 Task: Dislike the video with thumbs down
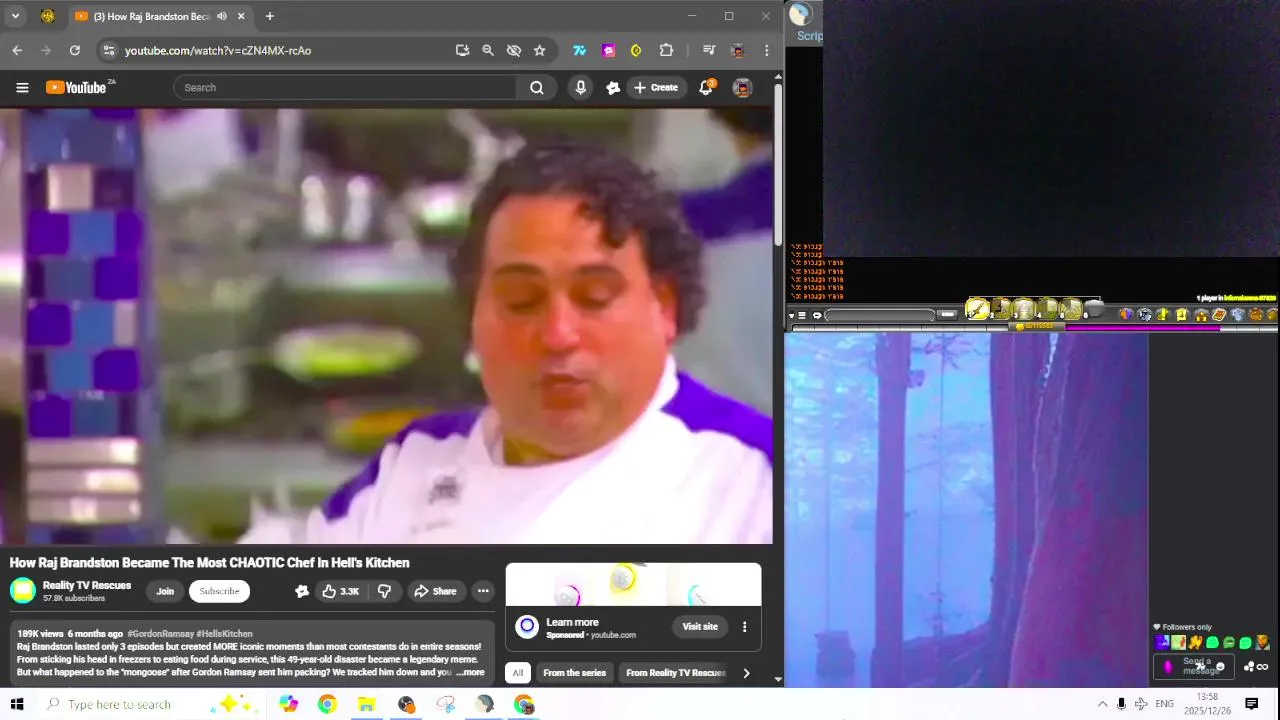(384, 591)
